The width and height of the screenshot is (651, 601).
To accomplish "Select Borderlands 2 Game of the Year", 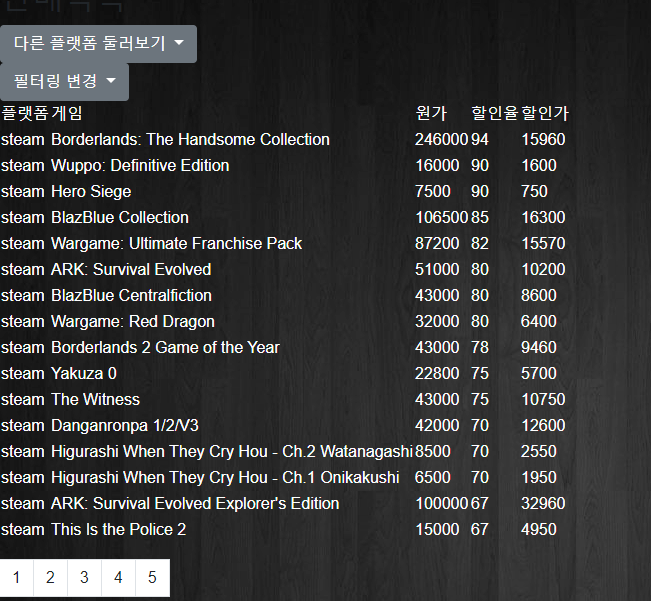I will click(165, 348).
